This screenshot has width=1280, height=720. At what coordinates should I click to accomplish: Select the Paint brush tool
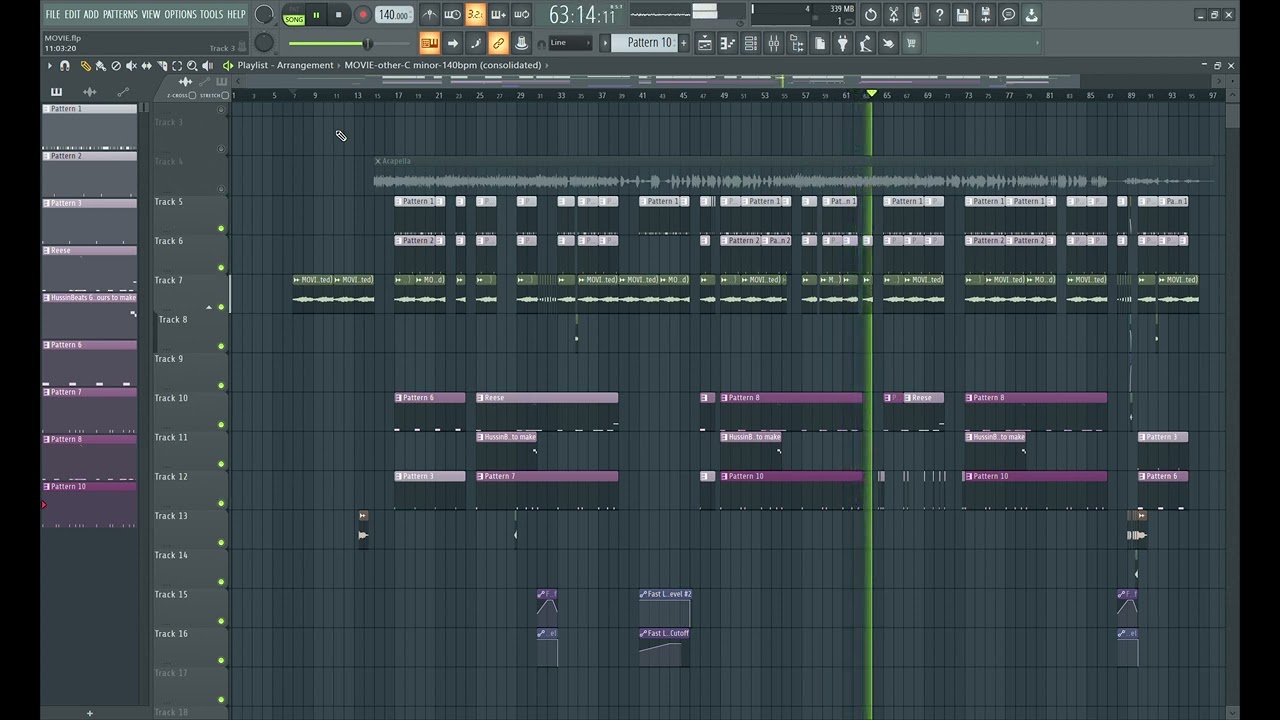click(x=101, y=65)
